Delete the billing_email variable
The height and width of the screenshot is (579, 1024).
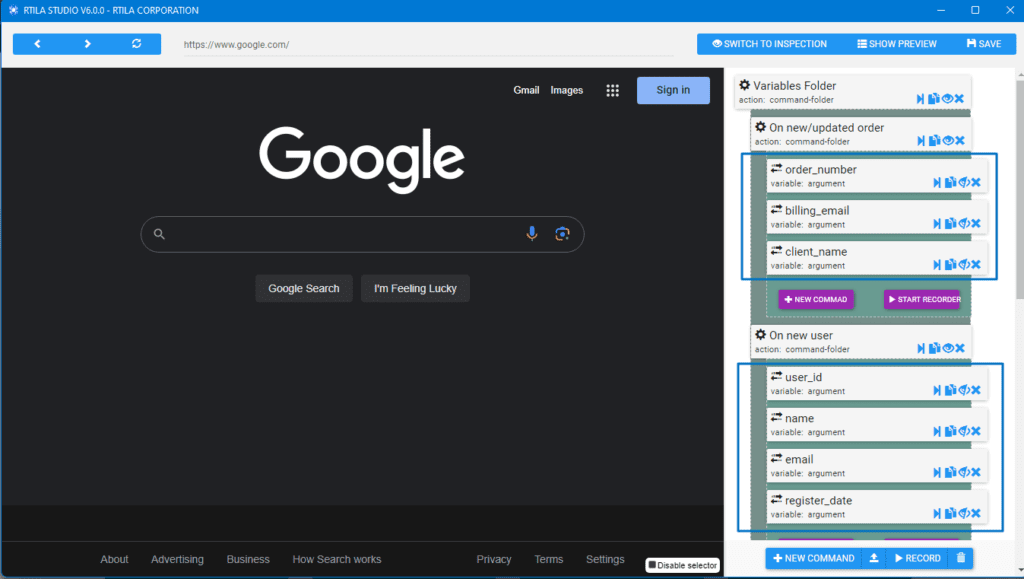976,223
